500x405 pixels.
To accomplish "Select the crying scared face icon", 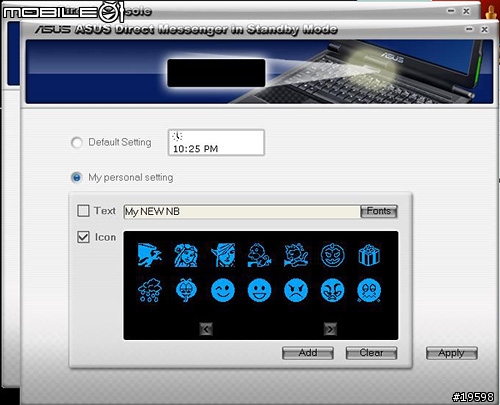I will click(x=369, y=290).
